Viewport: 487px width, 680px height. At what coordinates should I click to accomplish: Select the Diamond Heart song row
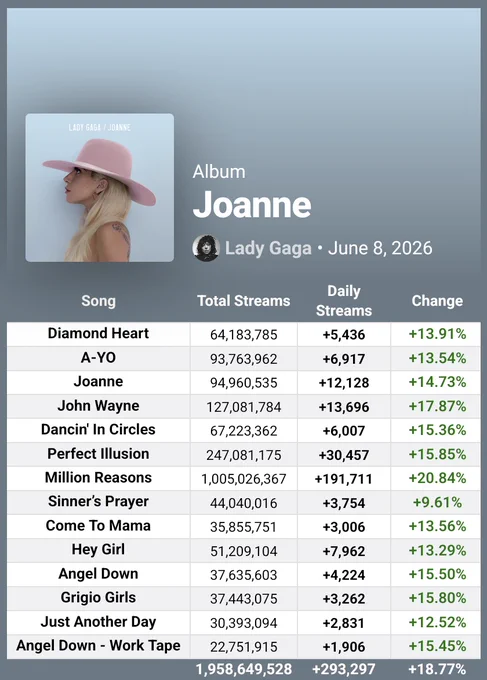244,334
